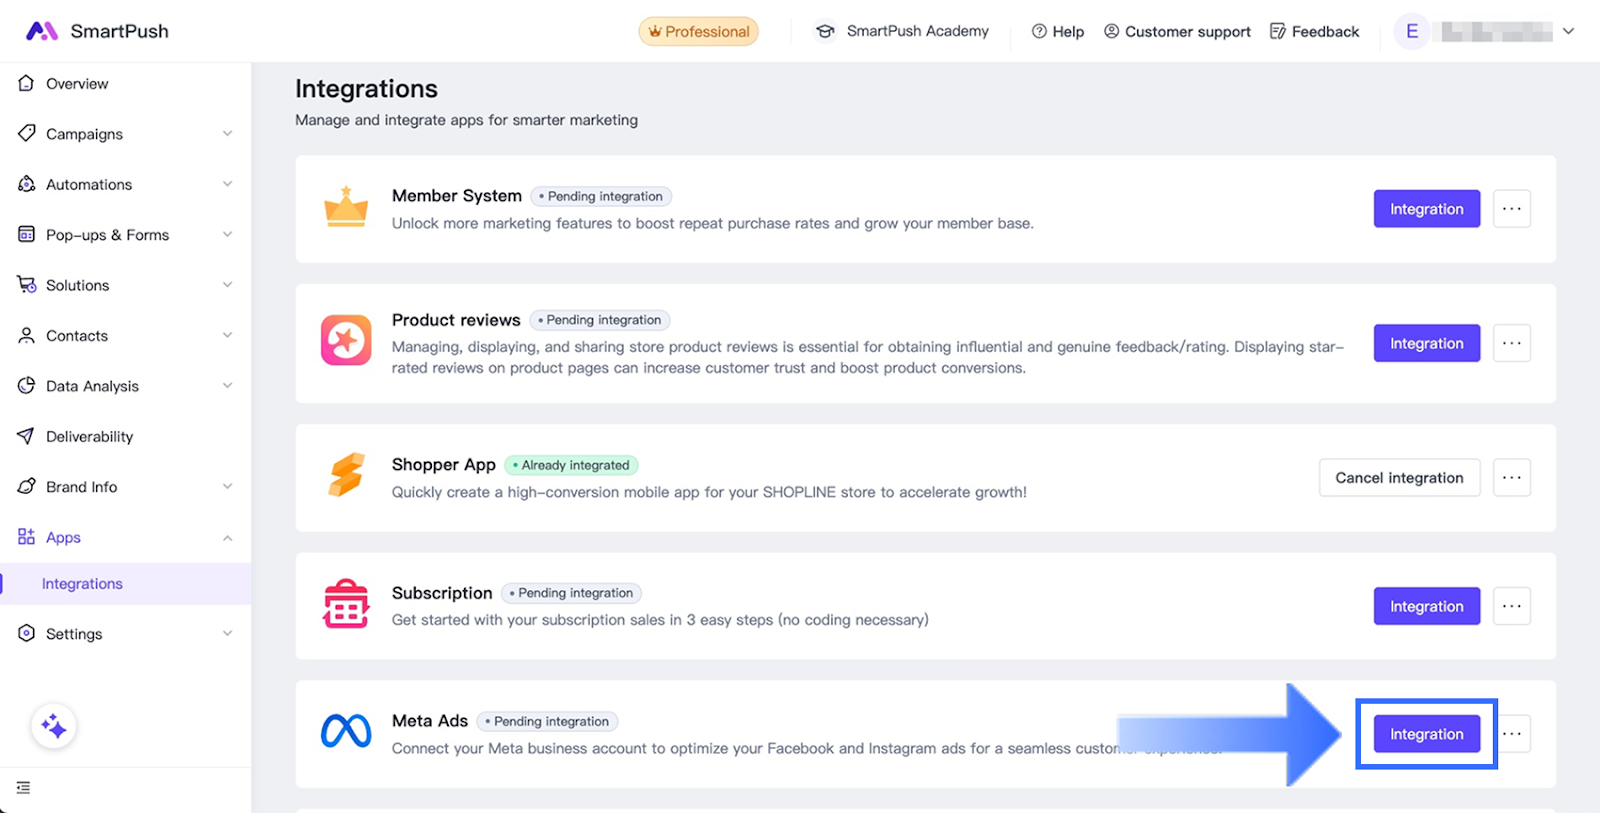Select Integrations submenu item
The image size is (1600, 813).
(82, 584)
